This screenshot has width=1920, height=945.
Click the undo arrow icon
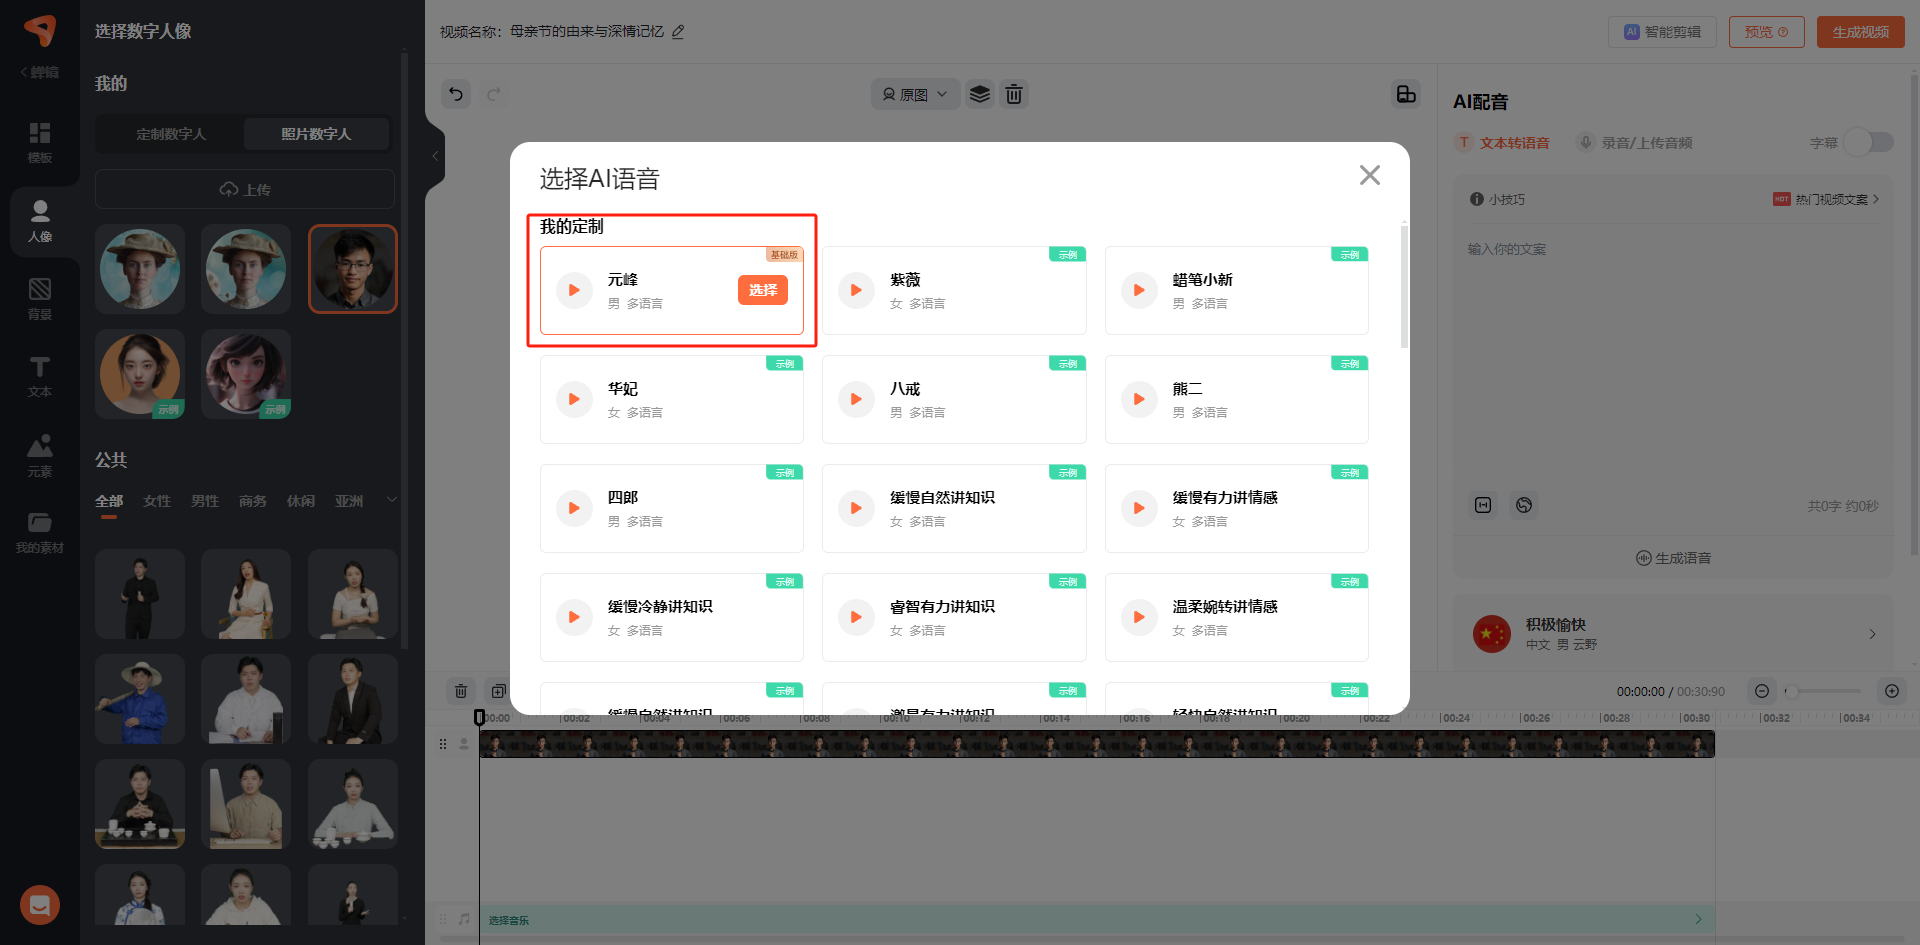456,94
